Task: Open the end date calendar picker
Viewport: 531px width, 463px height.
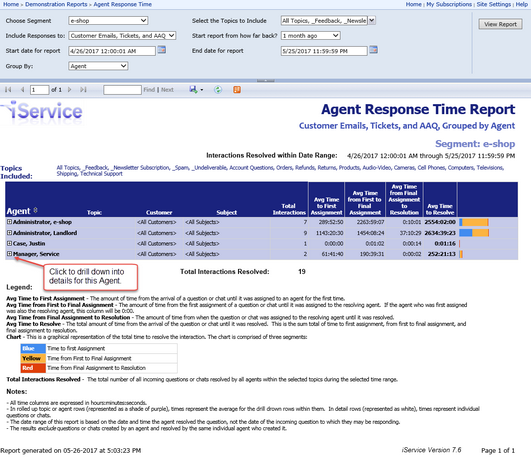Action: click(x=374, y=50)
